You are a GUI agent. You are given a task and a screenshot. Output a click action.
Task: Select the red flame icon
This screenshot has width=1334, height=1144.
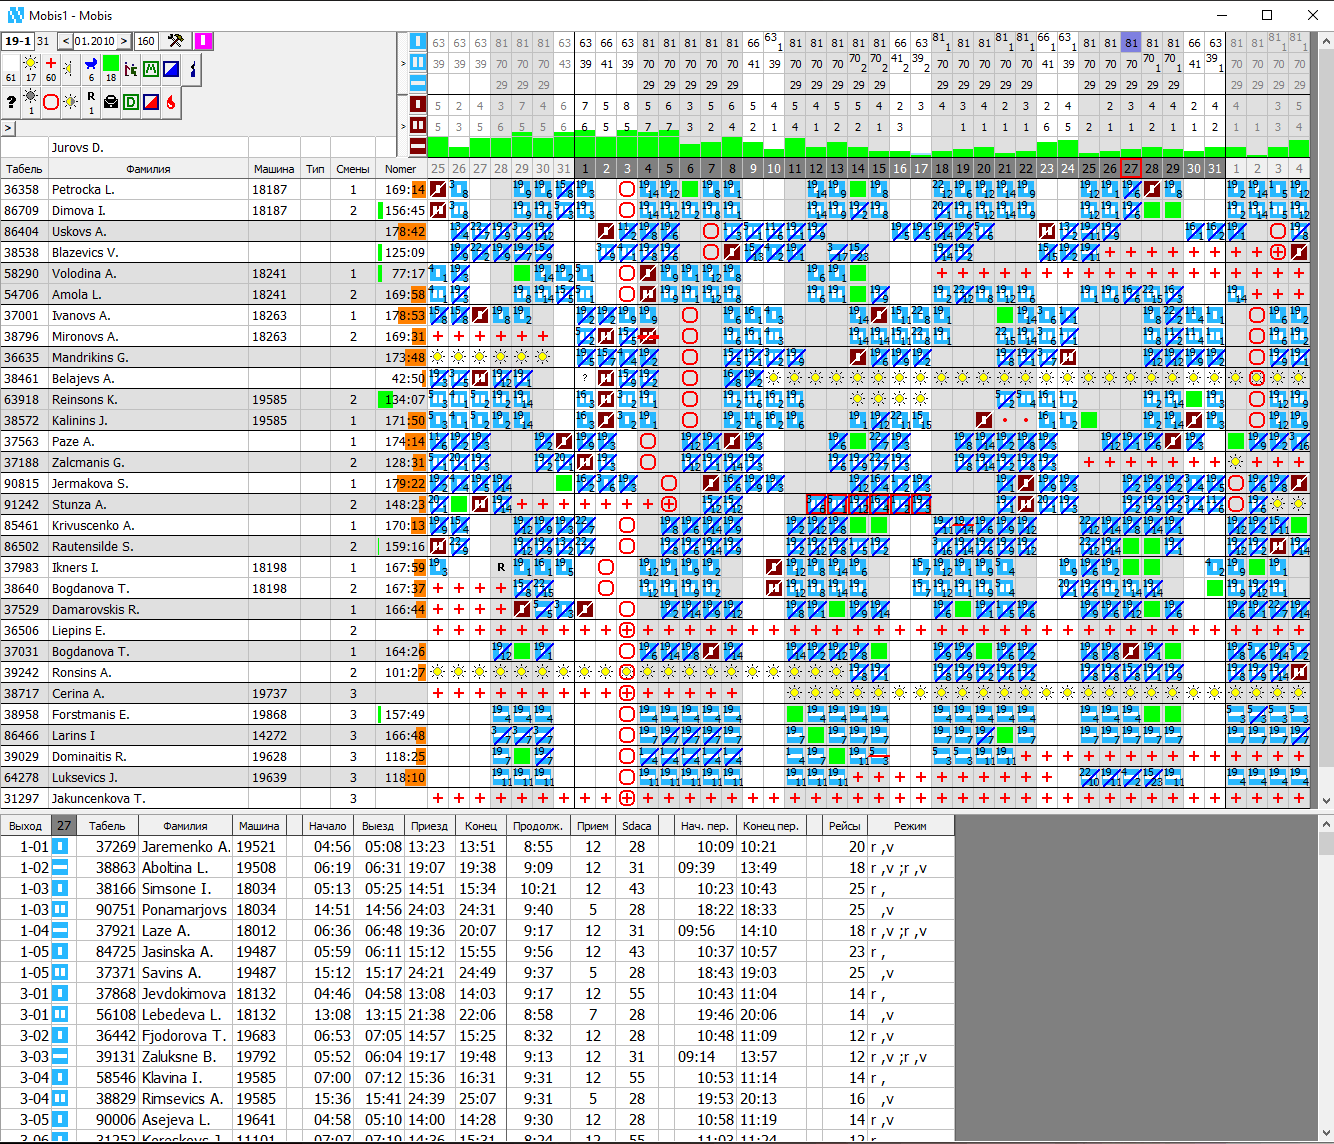171,102
